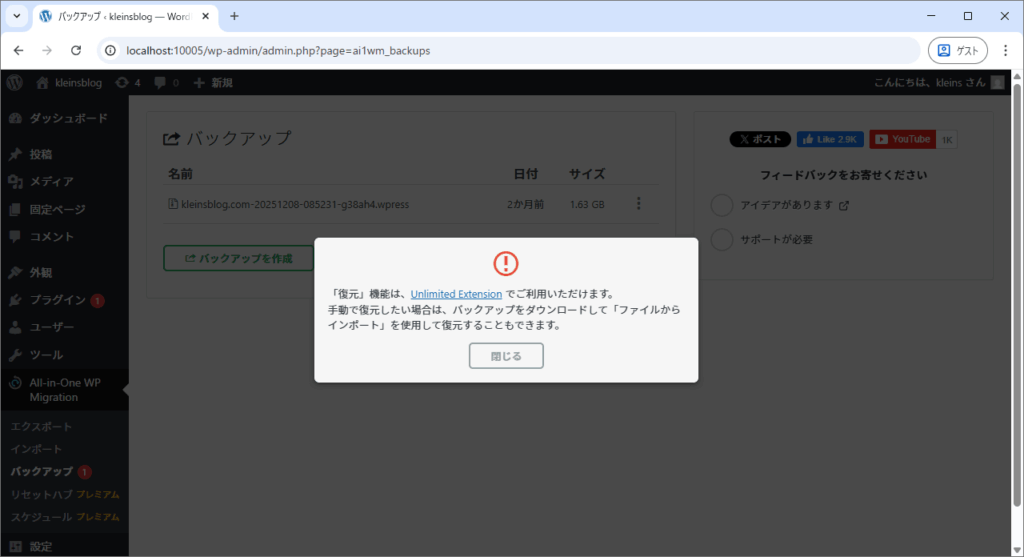
Task: Click the YouTube subscribe button
Action: [x=902, y=139]
